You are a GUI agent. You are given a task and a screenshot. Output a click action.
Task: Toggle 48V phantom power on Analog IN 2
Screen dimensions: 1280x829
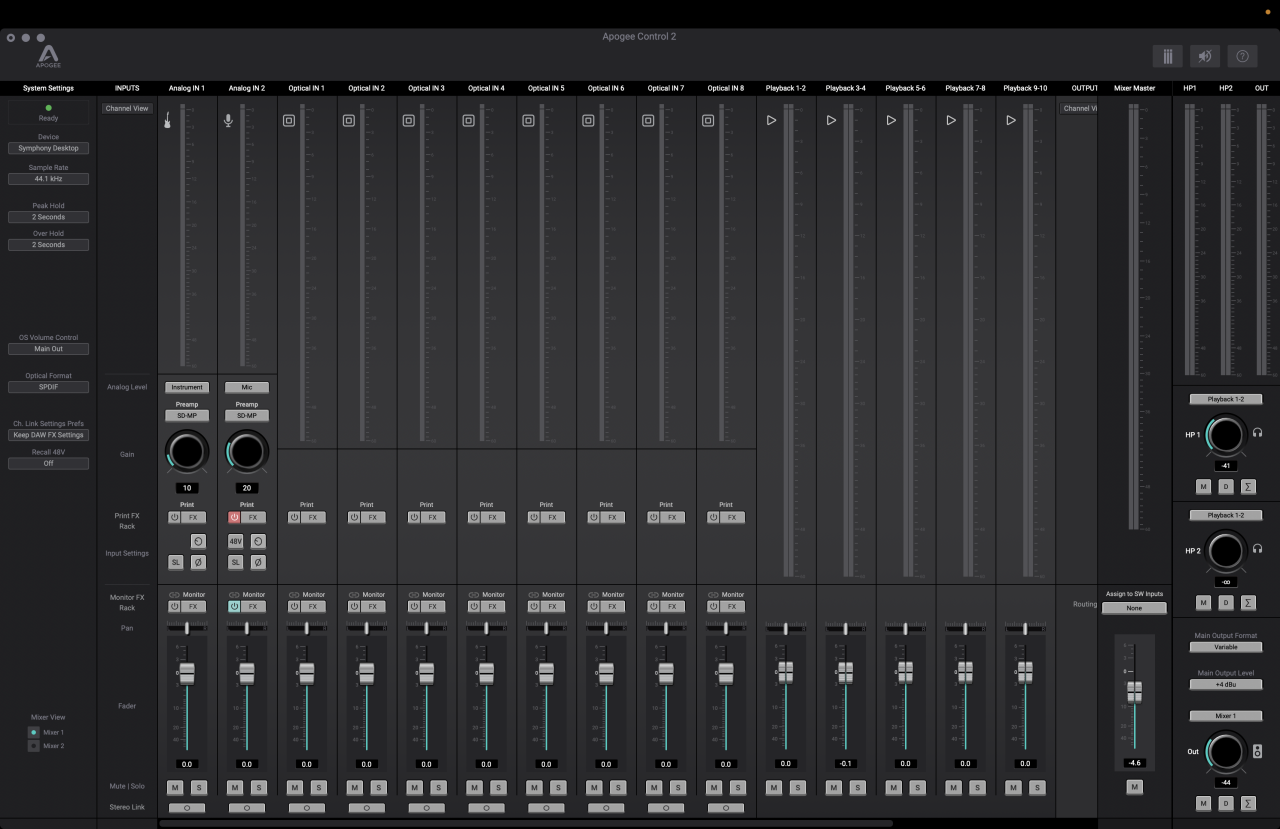click(236, 541)
